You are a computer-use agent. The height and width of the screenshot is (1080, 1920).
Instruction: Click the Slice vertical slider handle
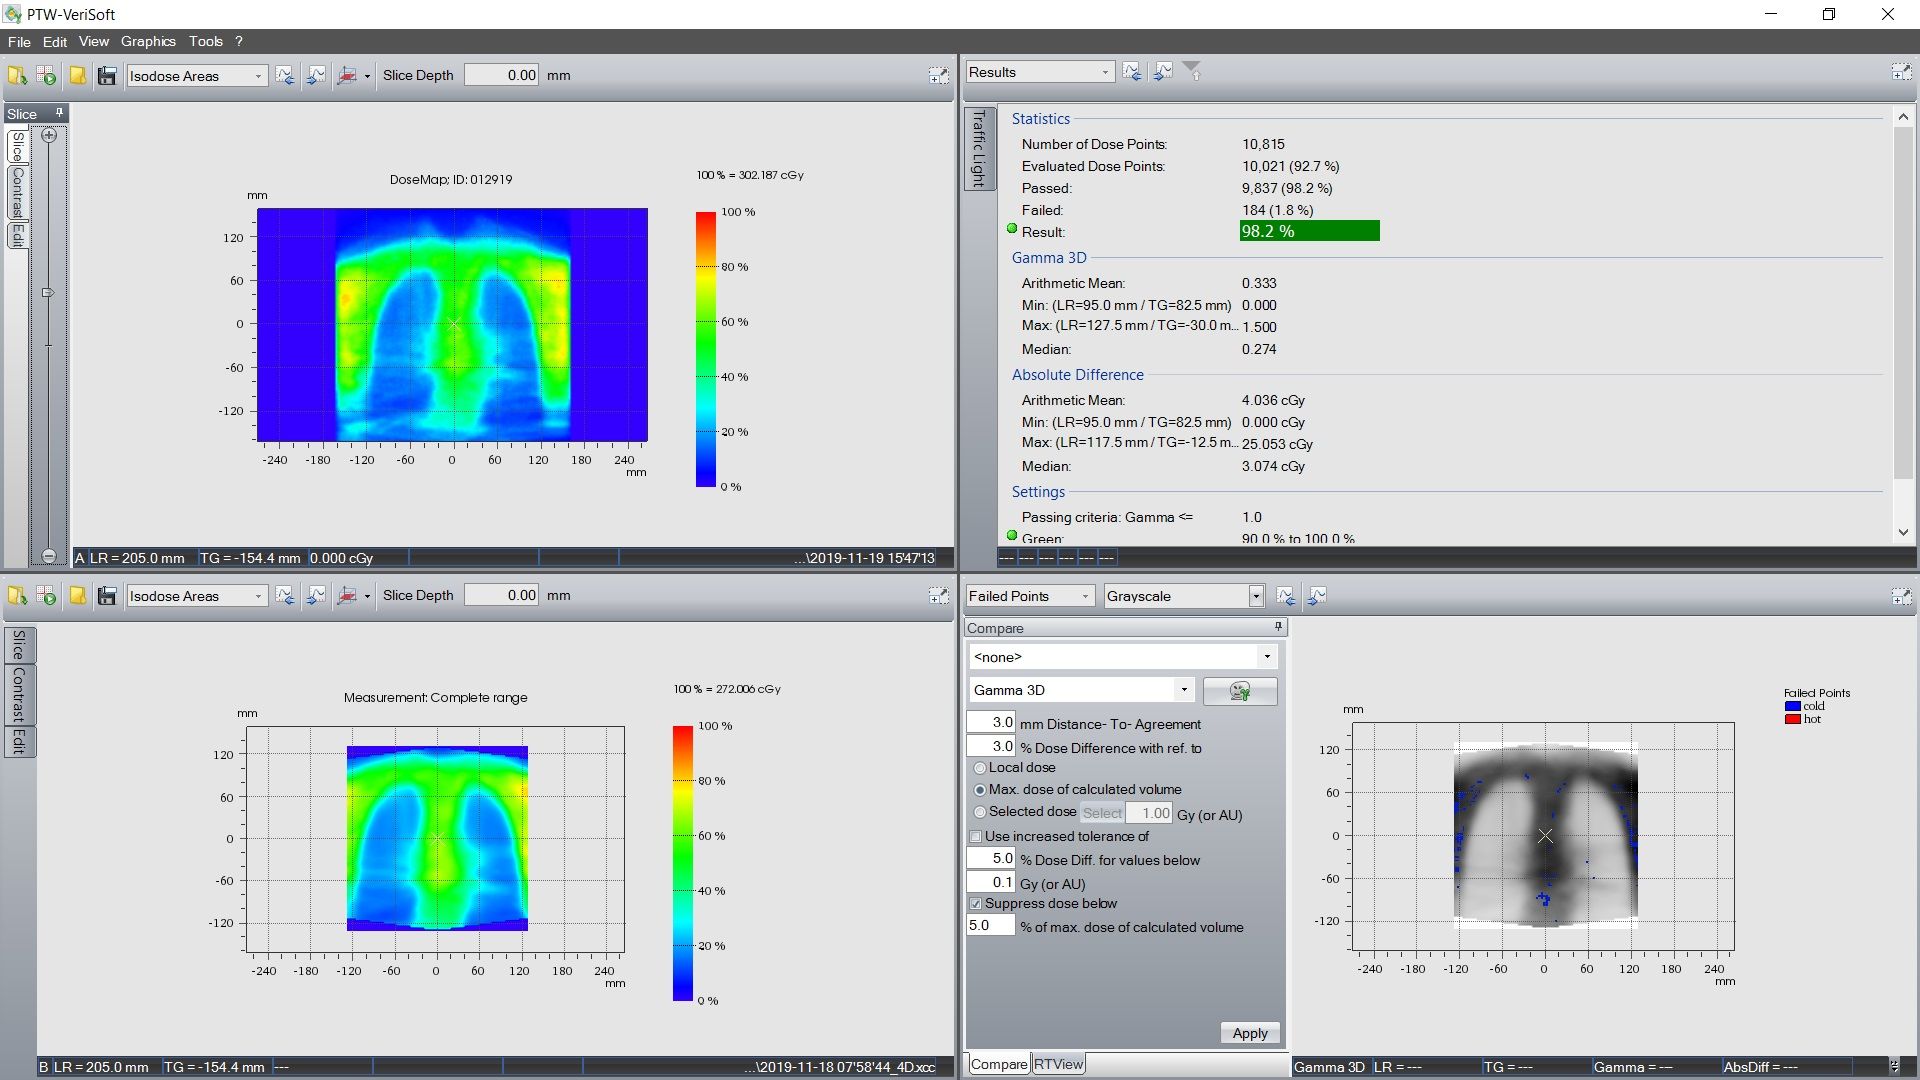point(47,293)
